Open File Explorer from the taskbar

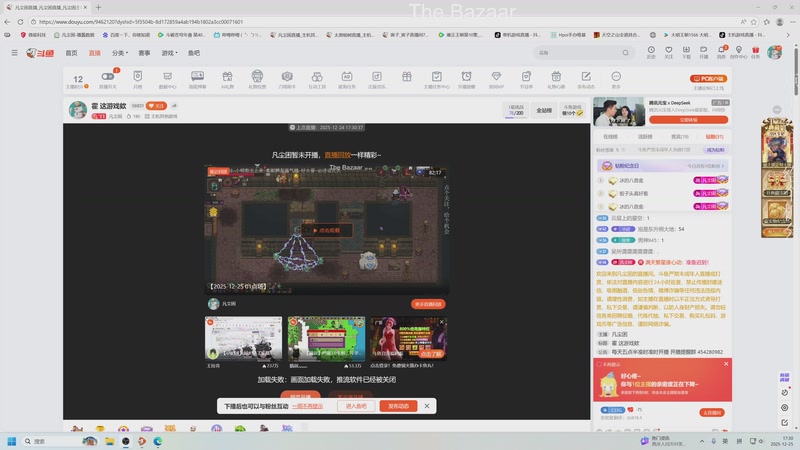[x=109, y=441]
